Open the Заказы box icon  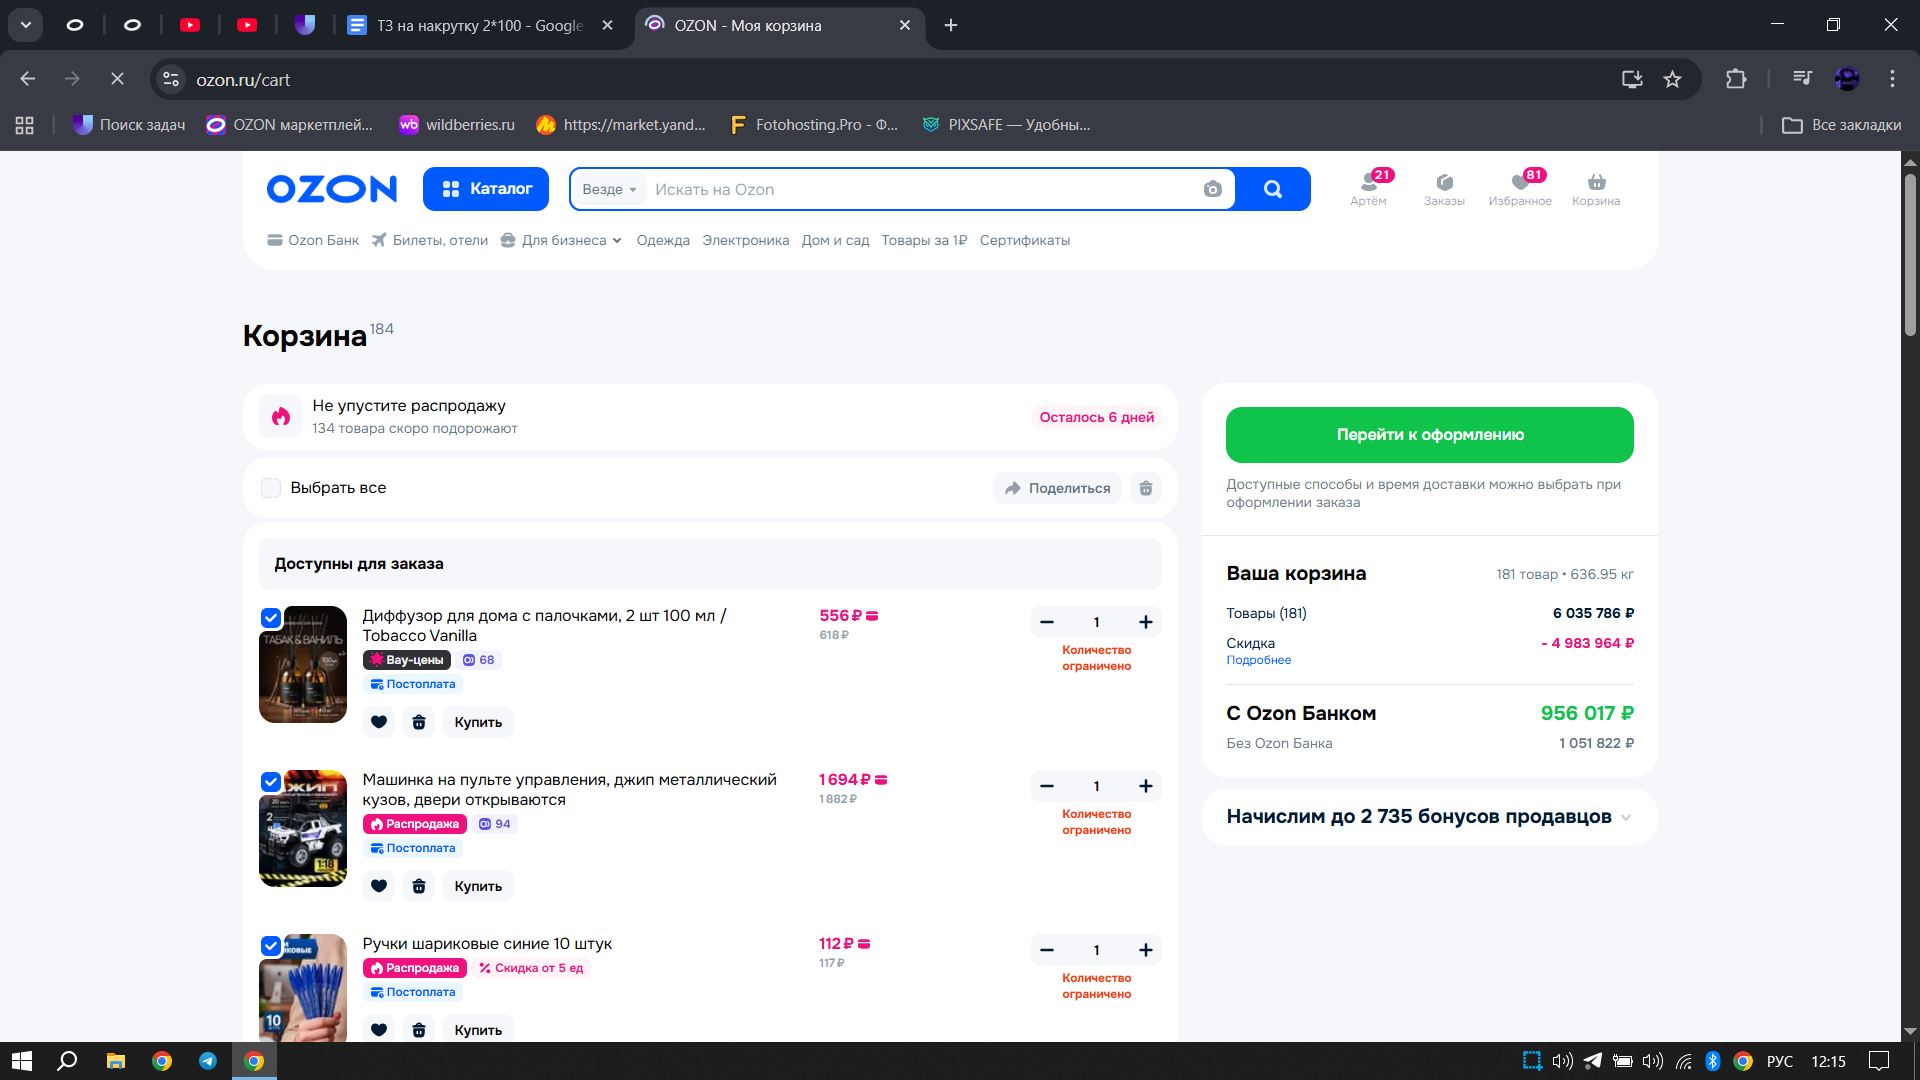click(1444, 183)
